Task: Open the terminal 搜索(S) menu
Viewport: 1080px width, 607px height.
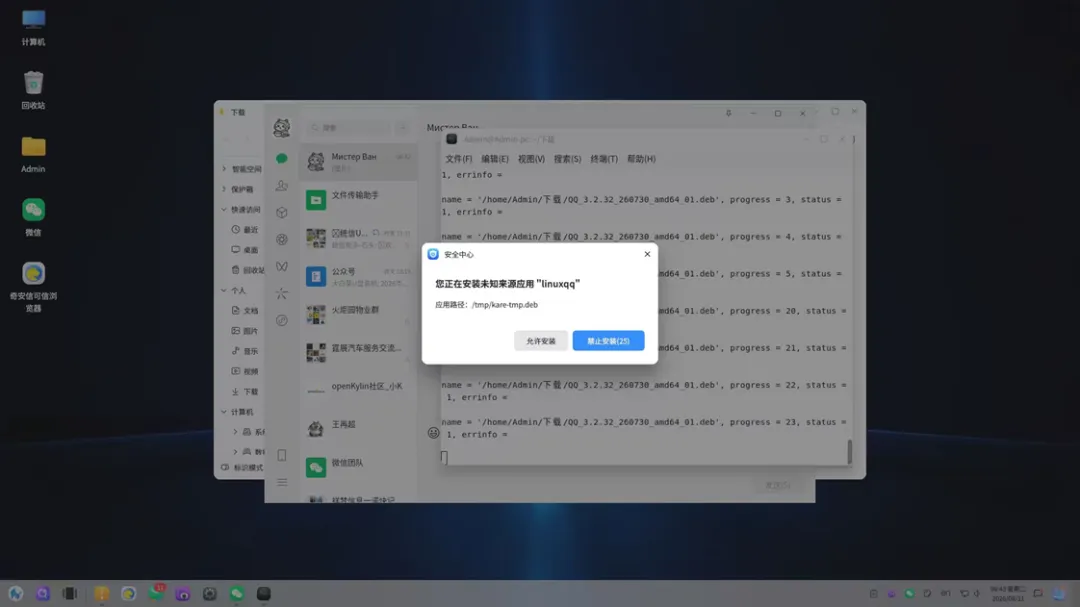Action: tap(568, 159)
